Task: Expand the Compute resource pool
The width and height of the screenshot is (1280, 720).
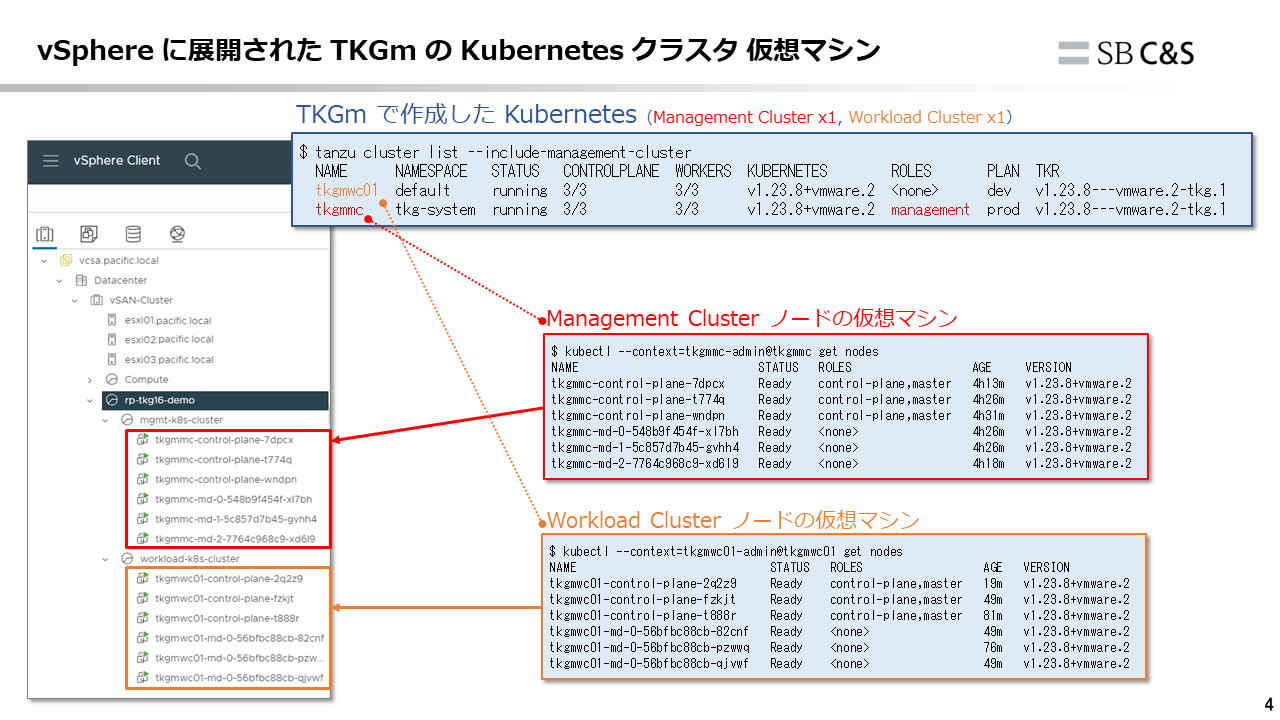Action: pos(89,380)
